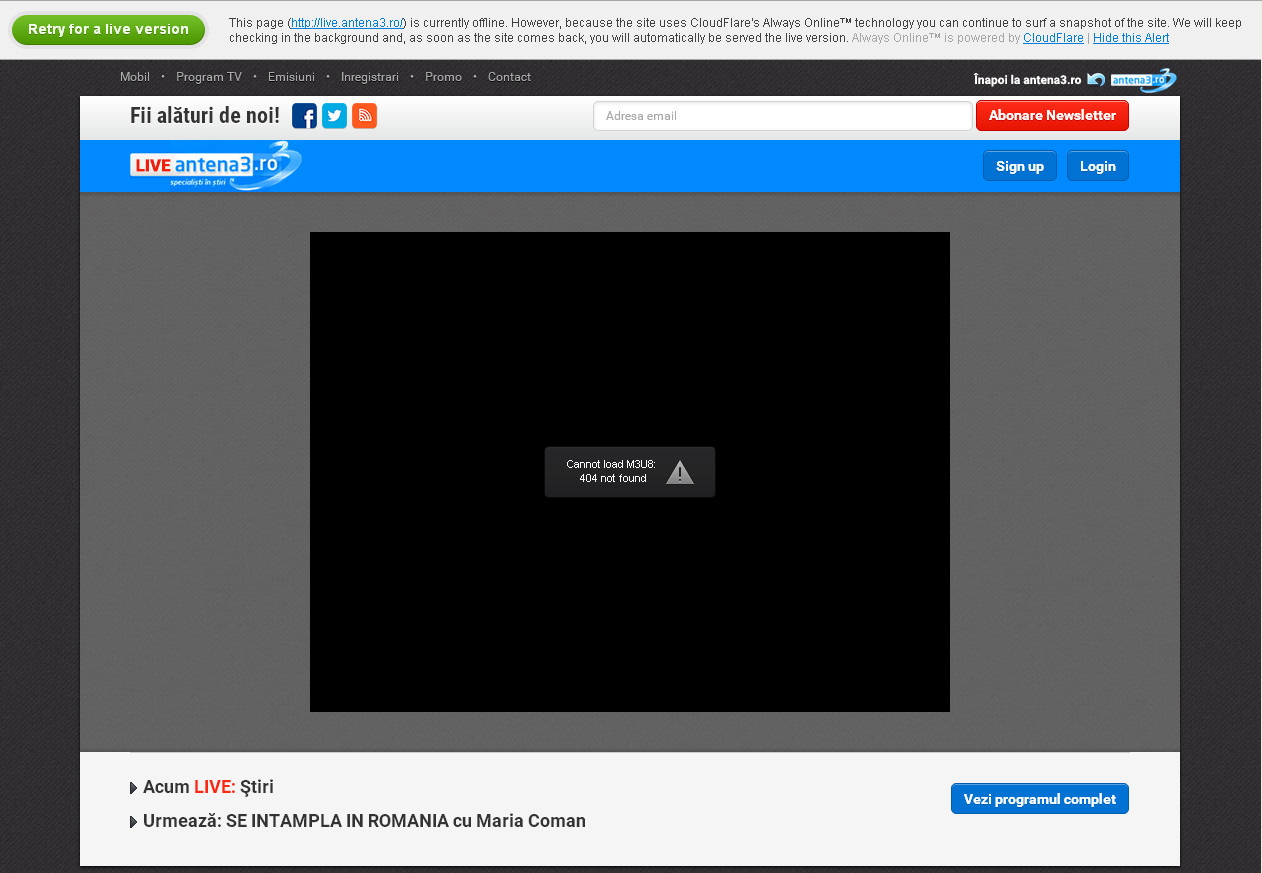1262x873 pixels.
Task: Click the Sign up button
Action: click(1020, 166)
